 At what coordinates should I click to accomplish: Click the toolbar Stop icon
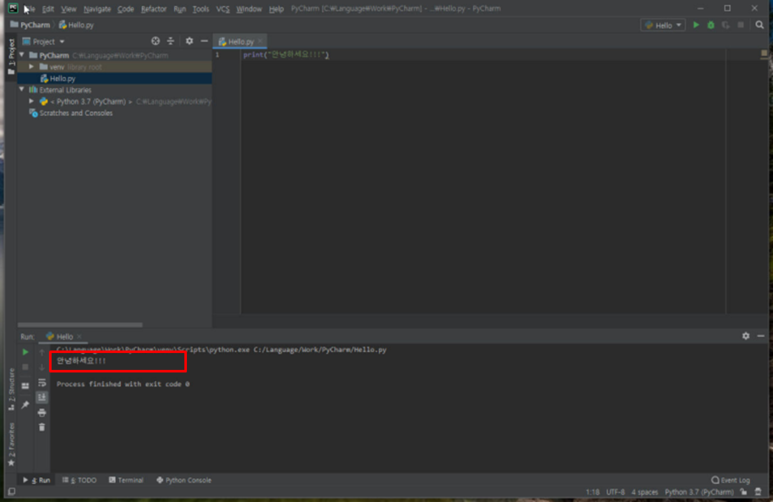tap(740, 25)
